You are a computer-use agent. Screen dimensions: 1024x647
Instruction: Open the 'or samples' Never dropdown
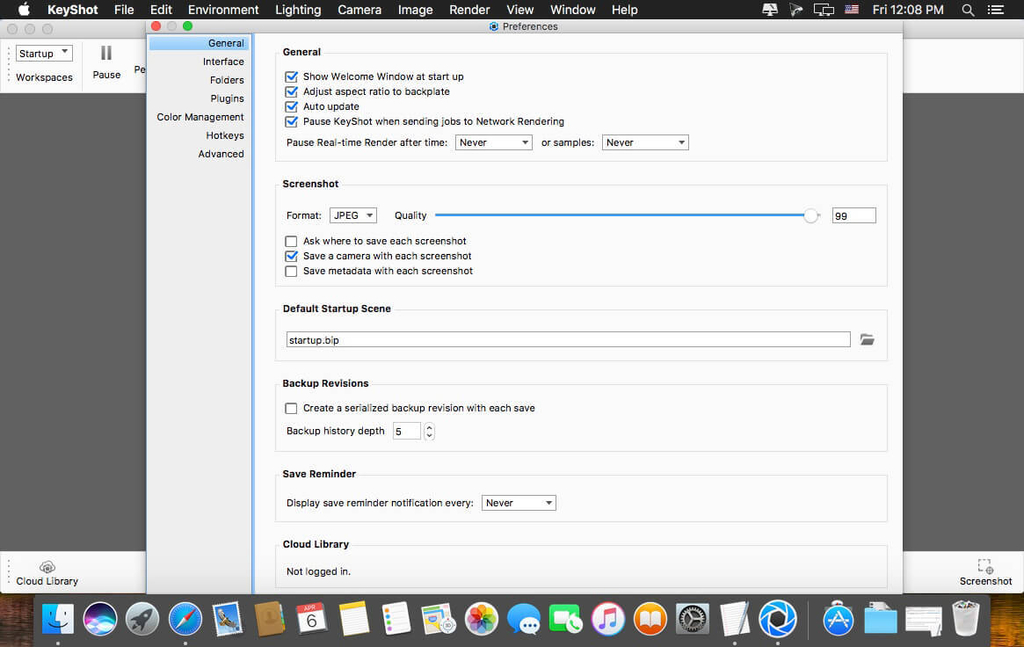pyautogui.click(x=645, y=142)
